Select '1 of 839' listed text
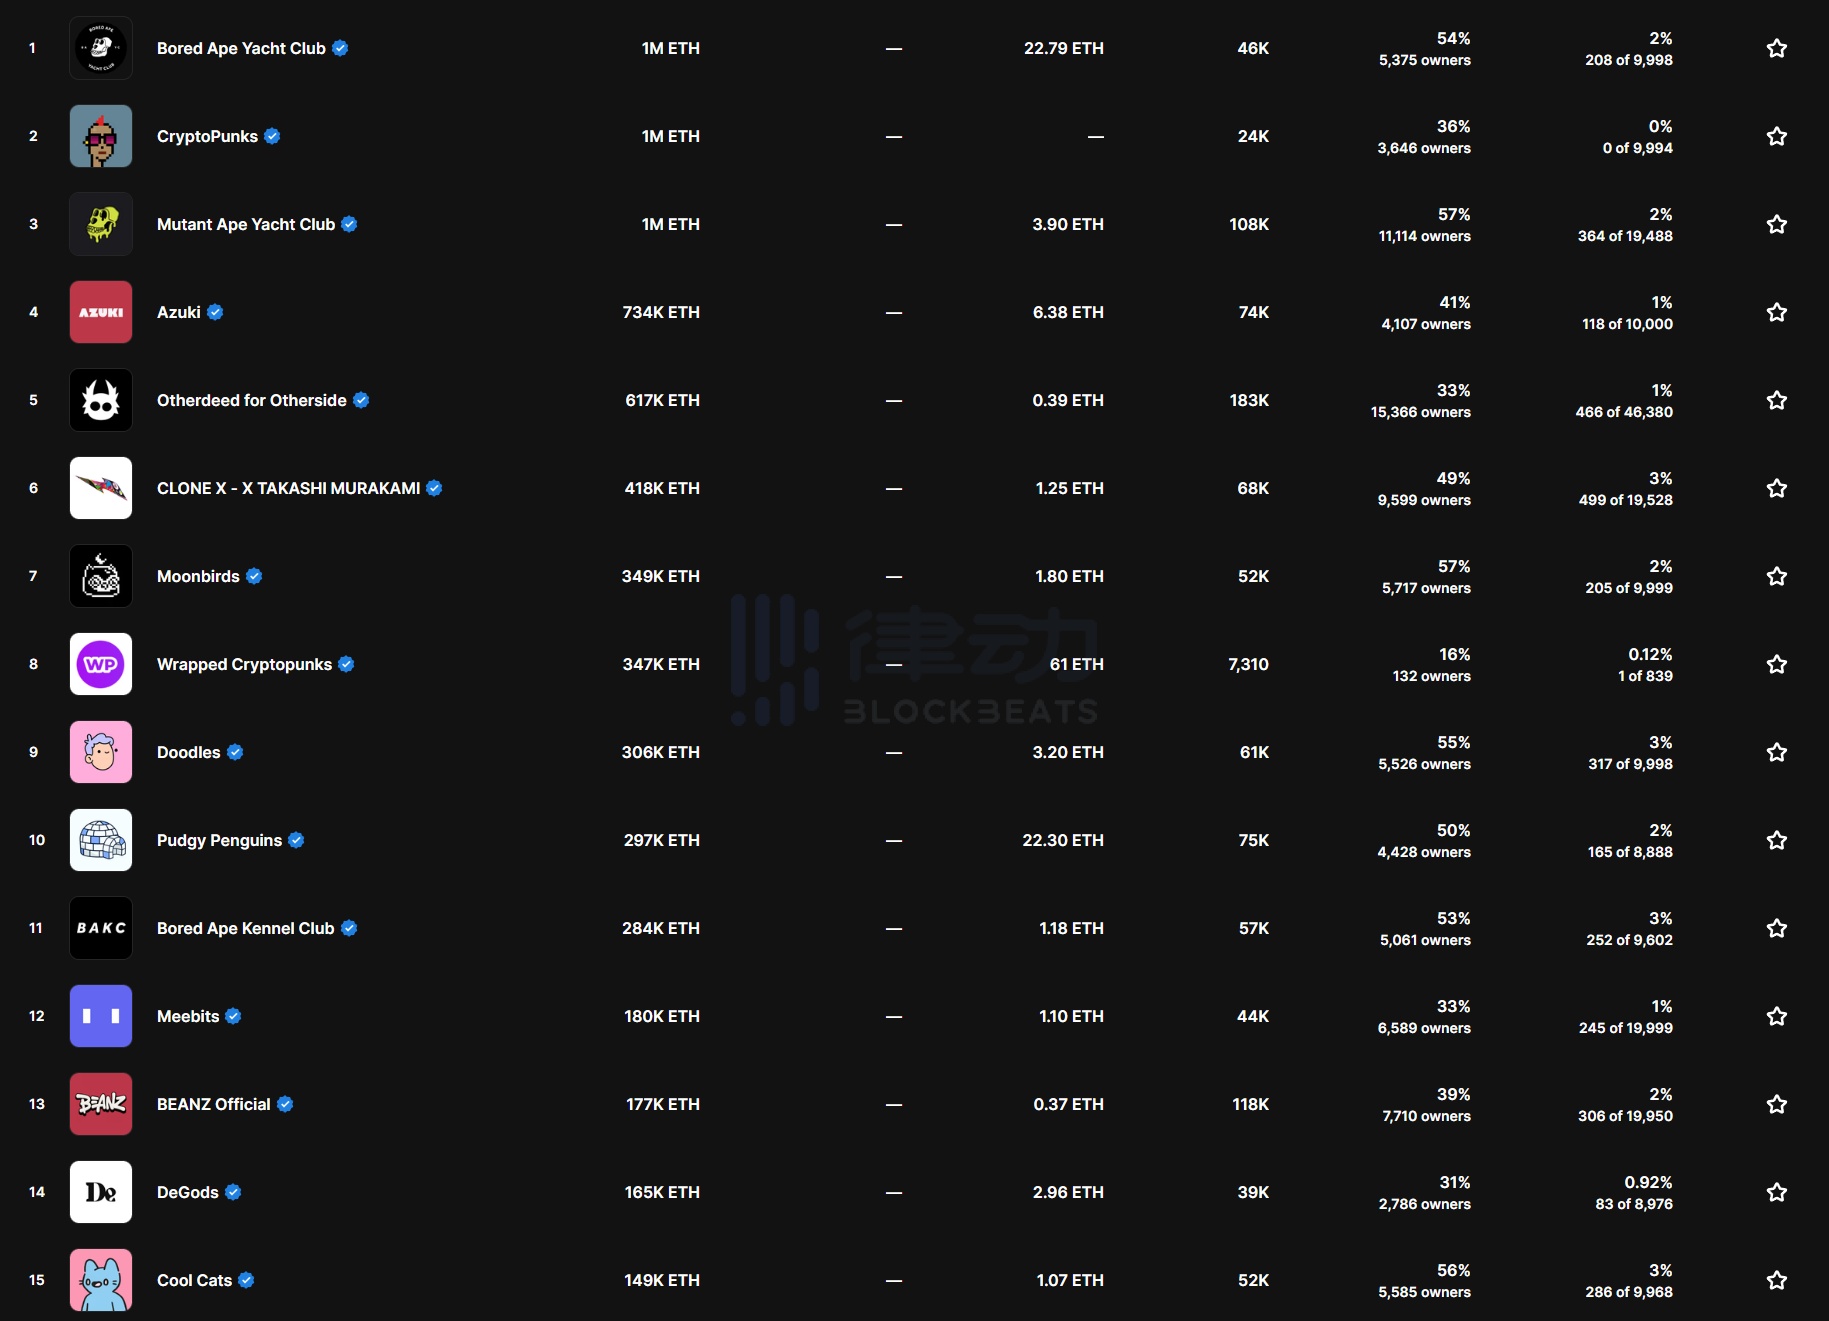The height and width of the screenshot is (1321, 1829). tap(1645, 676)
